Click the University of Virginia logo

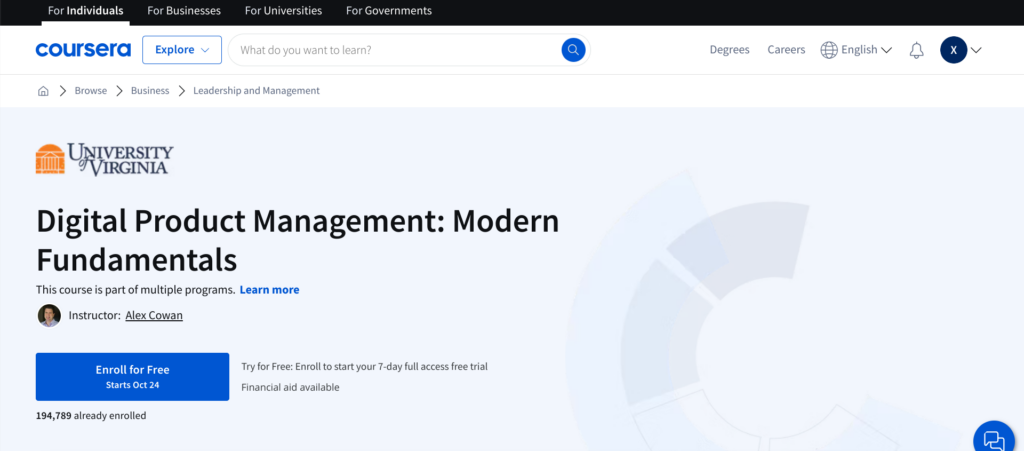tap(105, 159)
